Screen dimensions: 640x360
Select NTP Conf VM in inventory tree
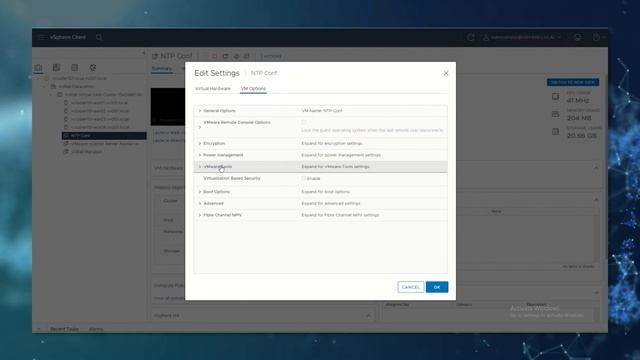104,136
